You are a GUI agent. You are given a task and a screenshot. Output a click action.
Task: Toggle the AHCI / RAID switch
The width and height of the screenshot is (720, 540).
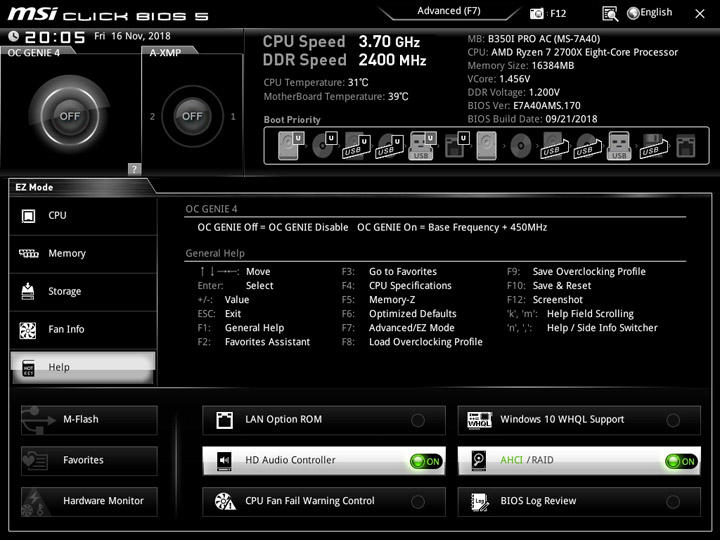click(x=681, y=461)
